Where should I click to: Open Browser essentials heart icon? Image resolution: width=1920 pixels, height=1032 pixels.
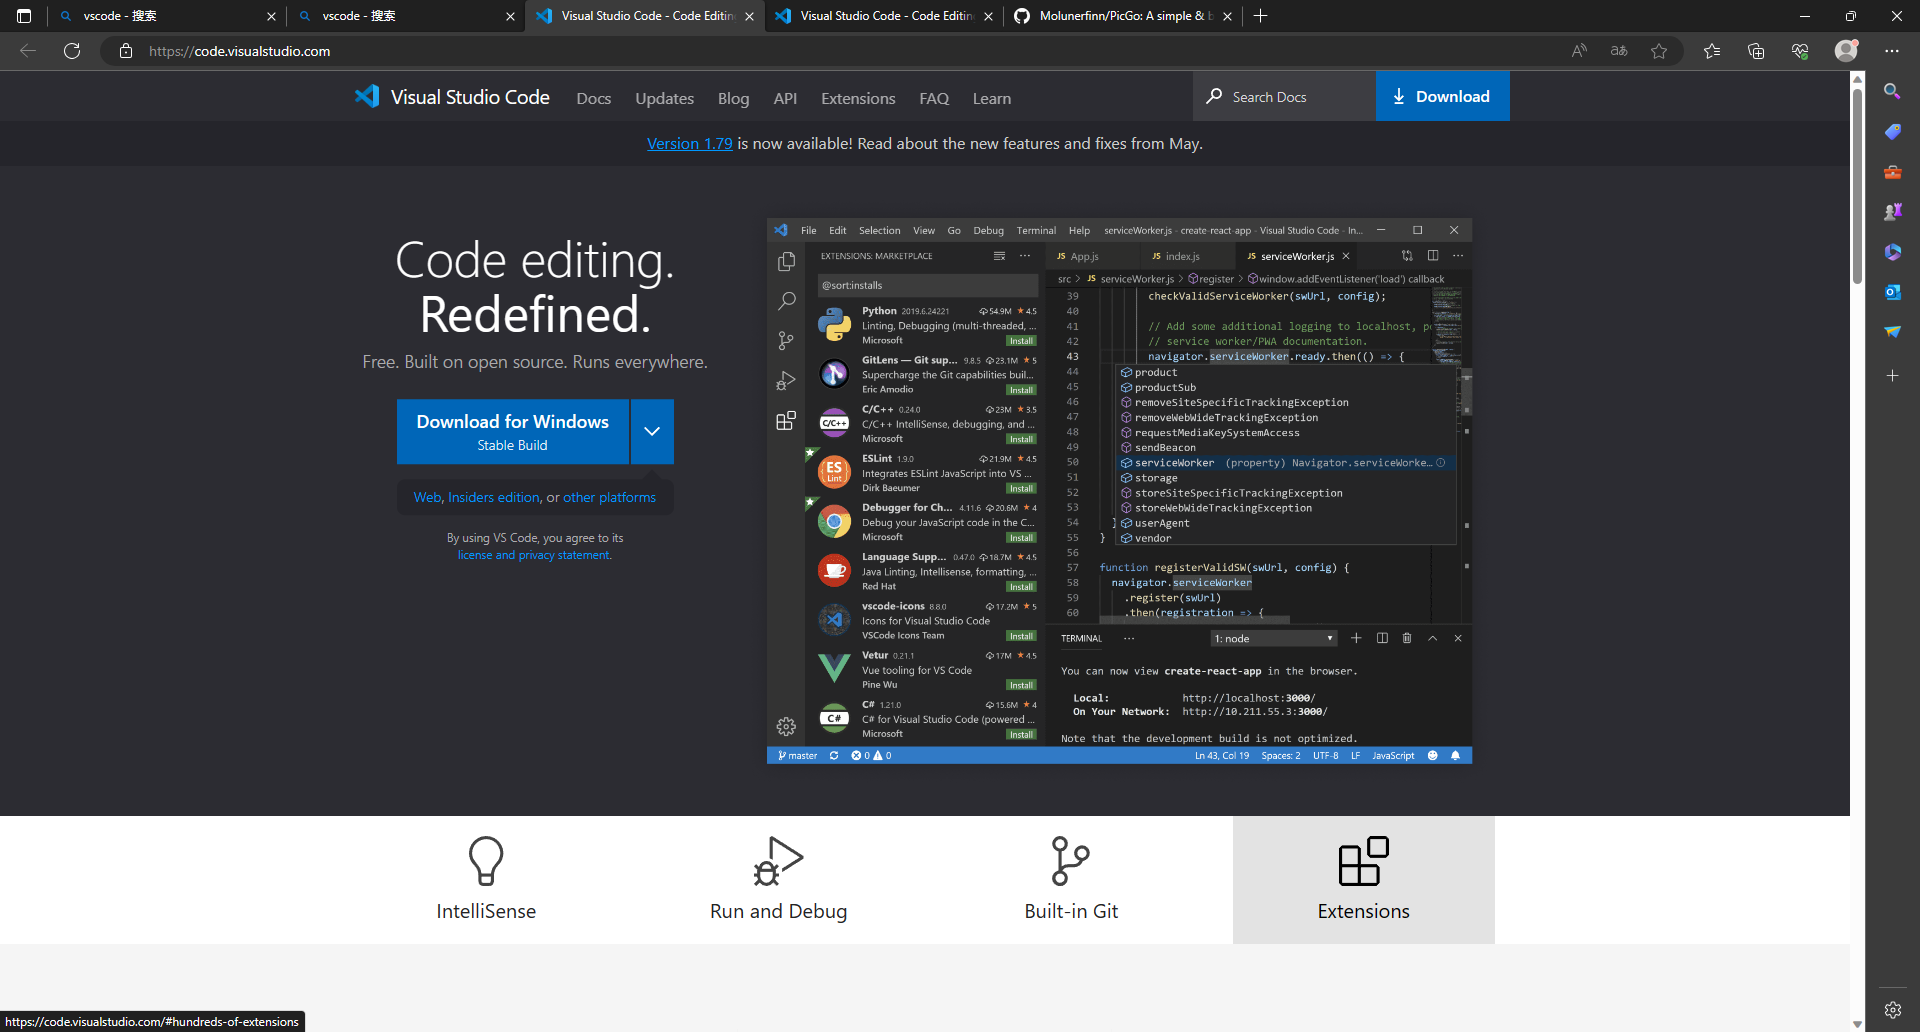pos(1800,51)
